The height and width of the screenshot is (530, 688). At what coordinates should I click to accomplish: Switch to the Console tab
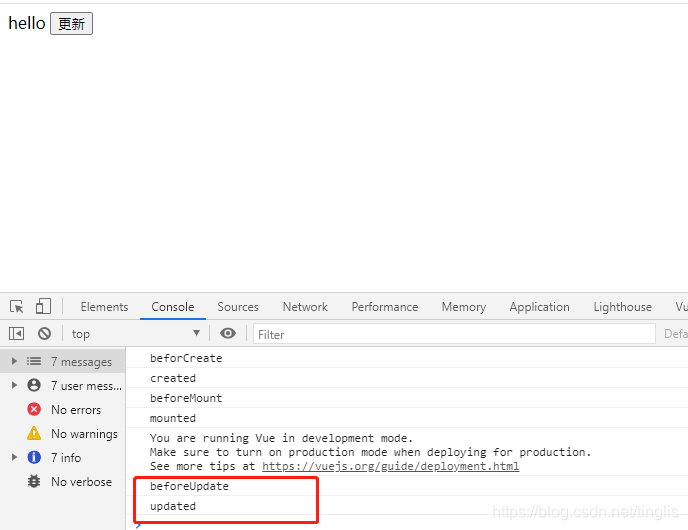coord(173,307)
